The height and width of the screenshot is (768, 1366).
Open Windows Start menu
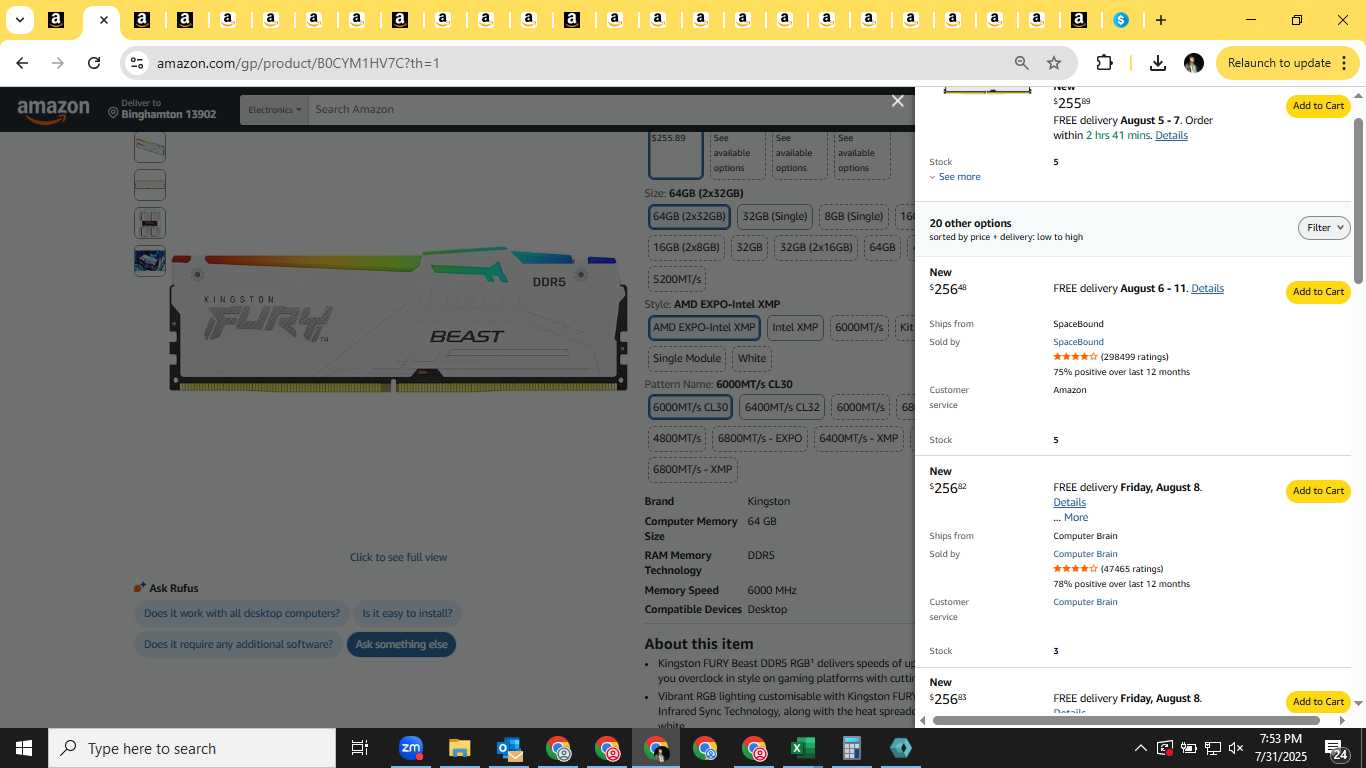coord(23,748)
